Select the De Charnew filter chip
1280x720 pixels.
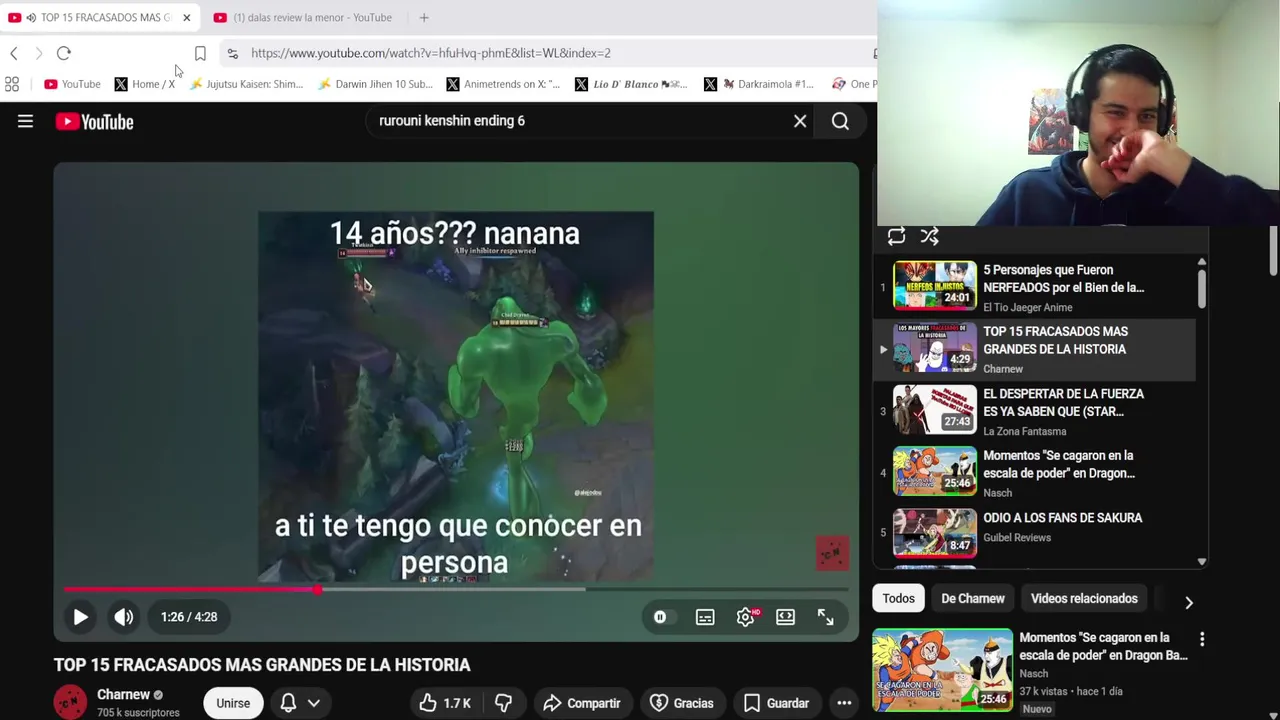[972, 598]
